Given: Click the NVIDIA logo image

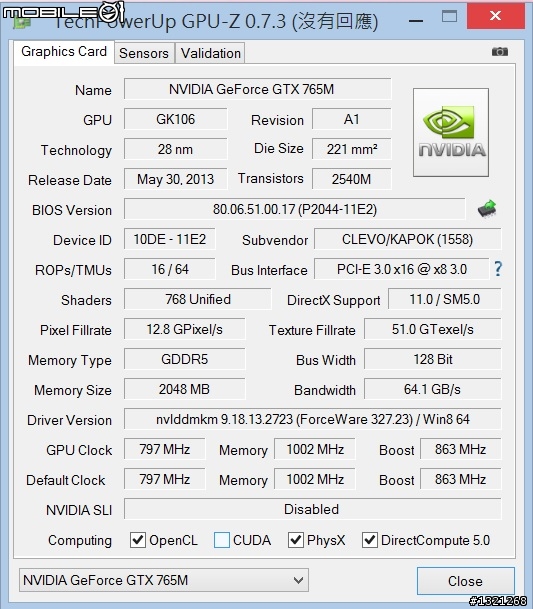Looking at the screenshot, I should coord(451,132).
